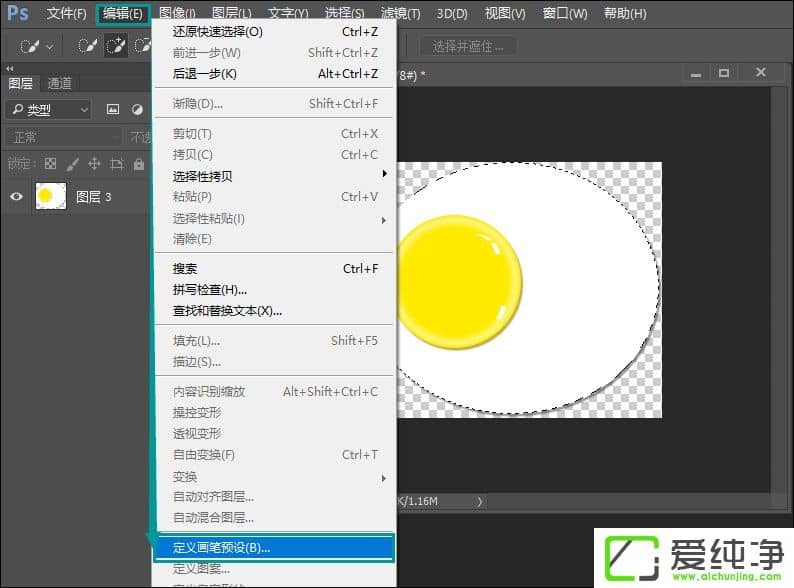Click the 图层 3 layer thumbnail

pos(51,197)
